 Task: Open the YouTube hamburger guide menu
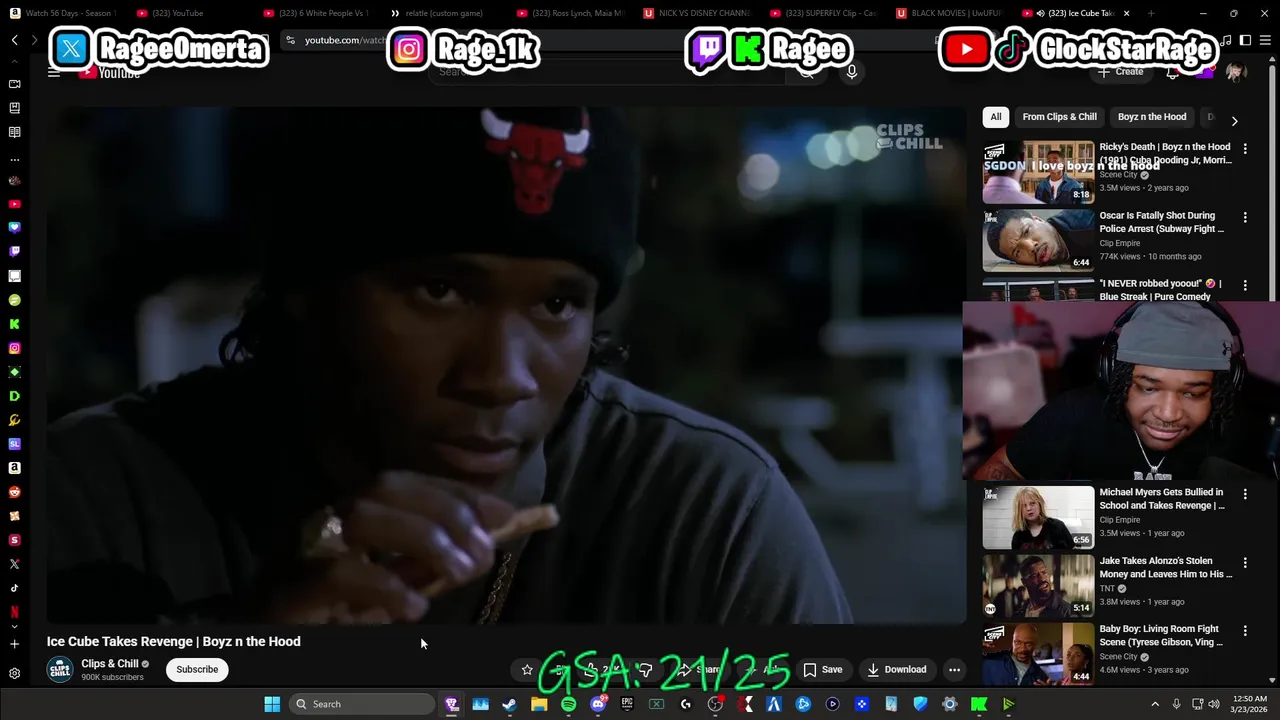click(54, 72)
